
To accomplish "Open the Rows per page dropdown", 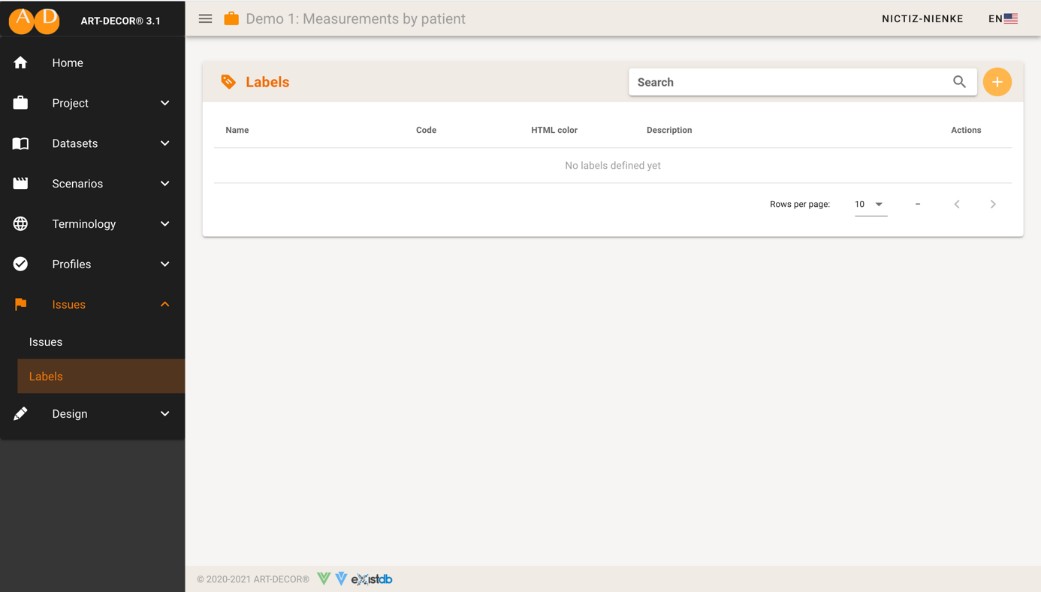I will tap(870, 204).
